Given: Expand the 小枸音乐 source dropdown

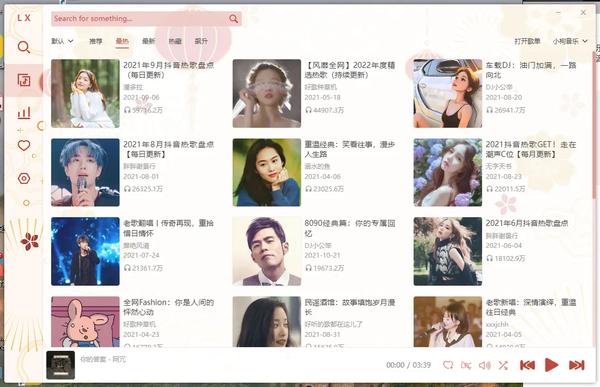Looking at the screenshot, I should (570, 41).
